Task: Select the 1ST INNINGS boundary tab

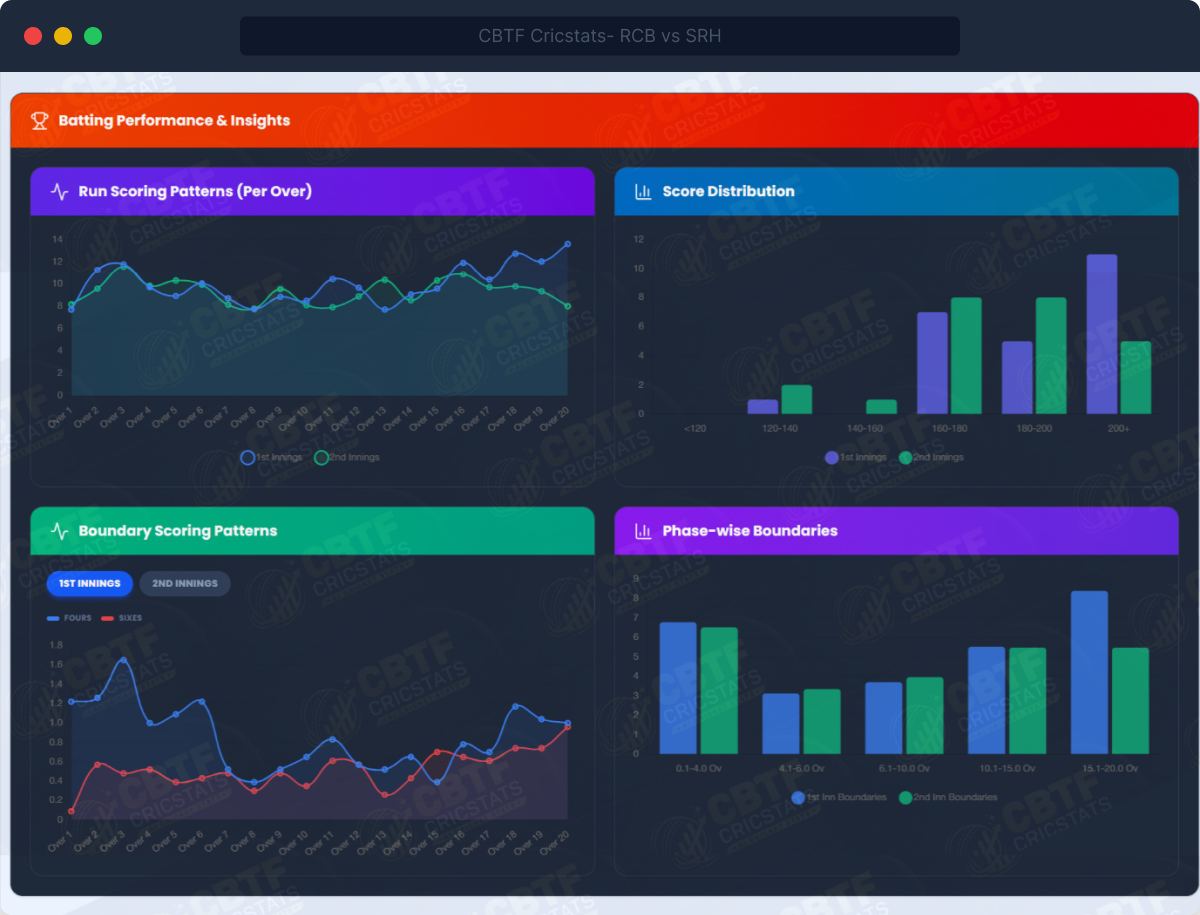Action: (89, 584)
